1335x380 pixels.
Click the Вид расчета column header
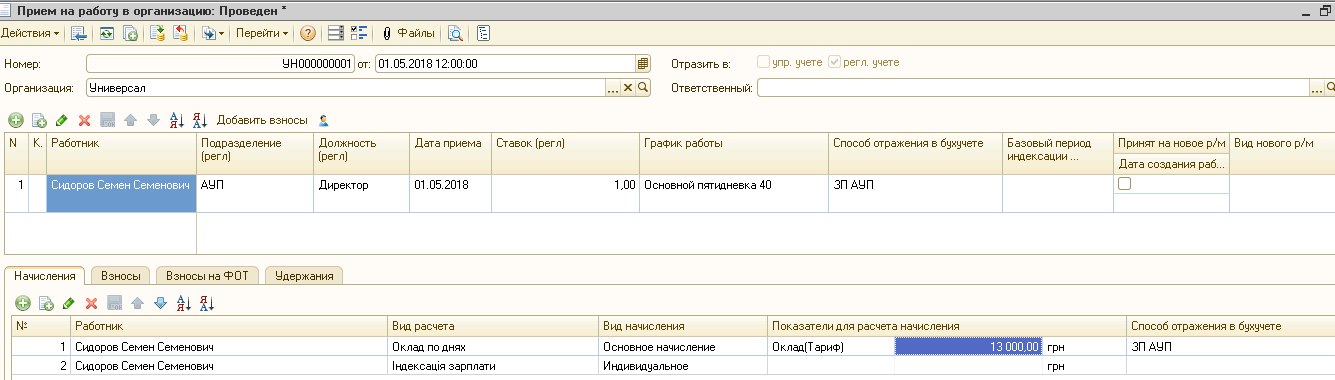[x=494, y=326]
